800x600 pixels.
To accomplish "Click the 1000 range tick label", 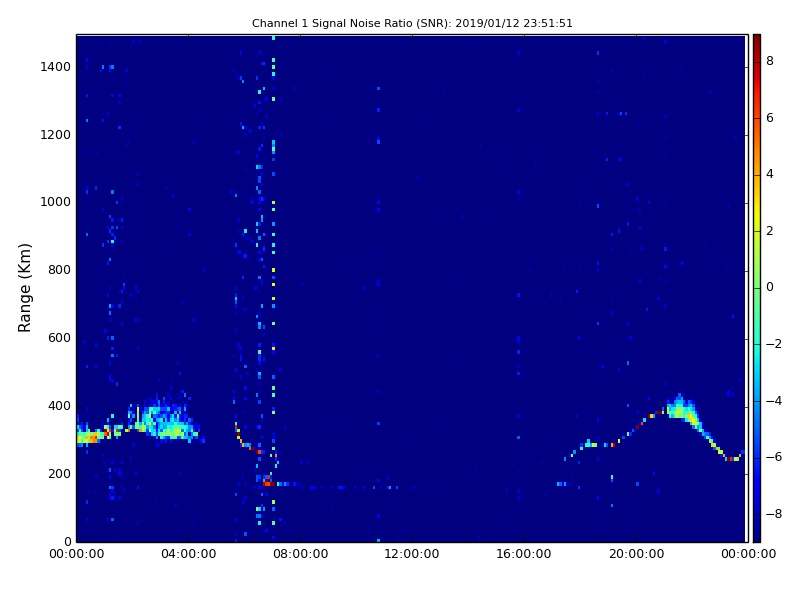I will coord(56,202).
